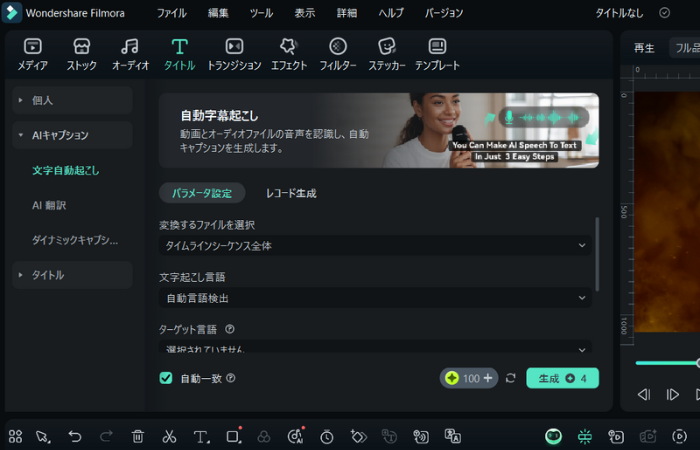This screenshot has height=450, width=700.
Task: Click the green auto-snap timeline icon
Action: [x=585, y=436]
